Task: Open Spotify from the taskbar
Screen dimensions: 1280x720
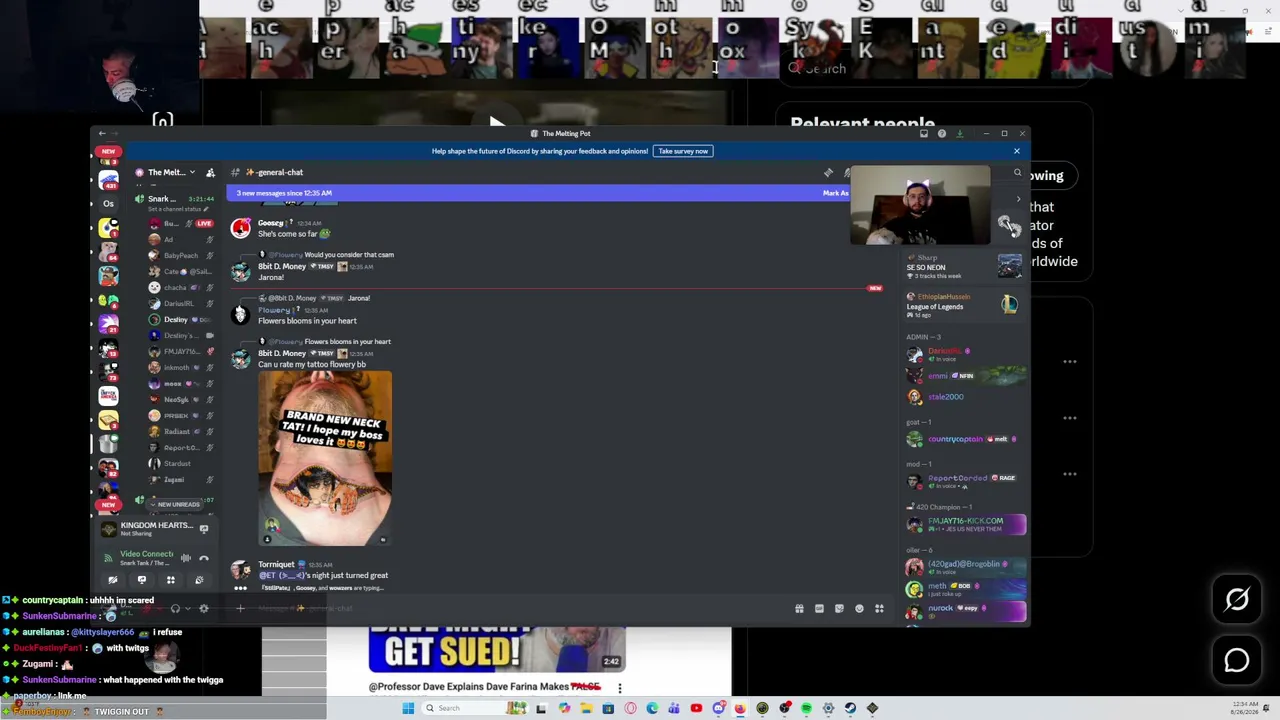Action: 806,708
